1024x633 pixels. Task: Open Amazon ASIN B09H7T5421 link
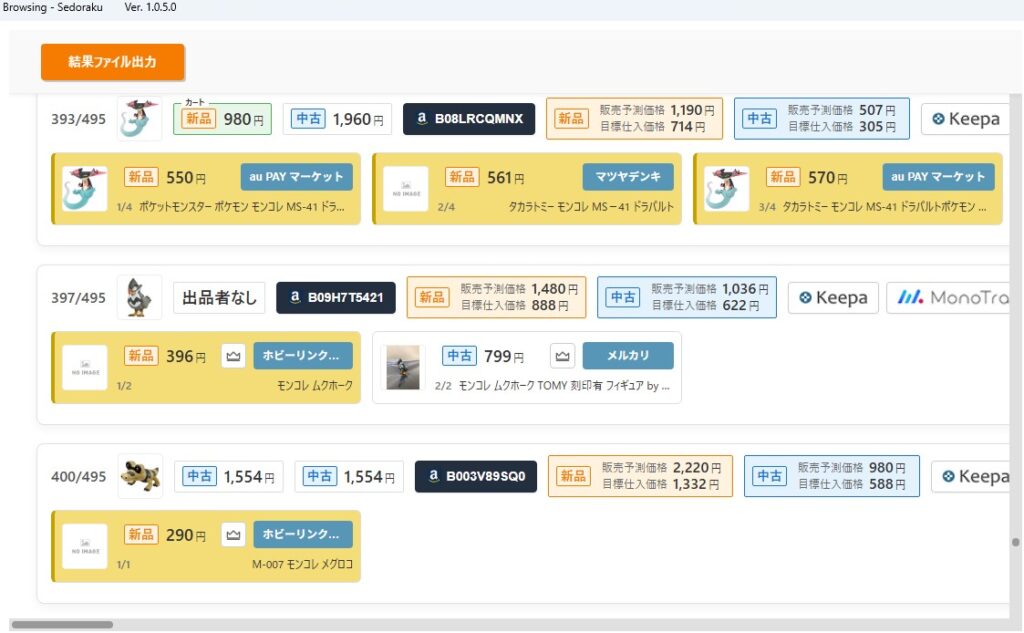[x=336, y=297]
